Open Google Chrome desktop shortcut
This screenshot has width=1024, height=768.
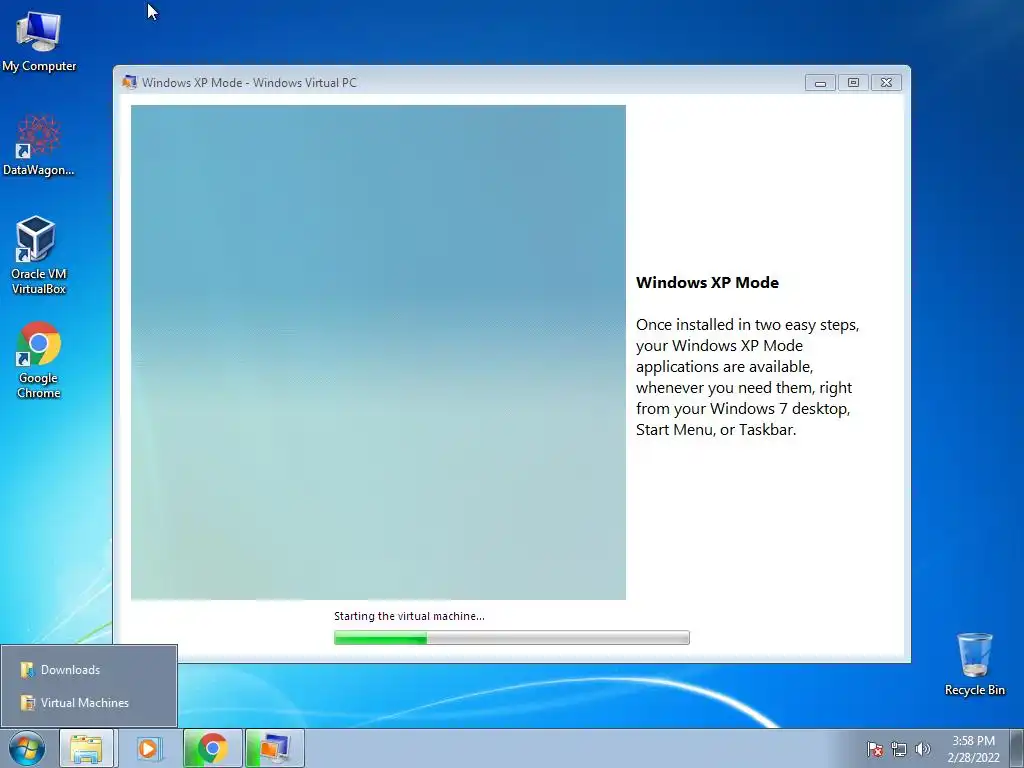click(39, 359)
